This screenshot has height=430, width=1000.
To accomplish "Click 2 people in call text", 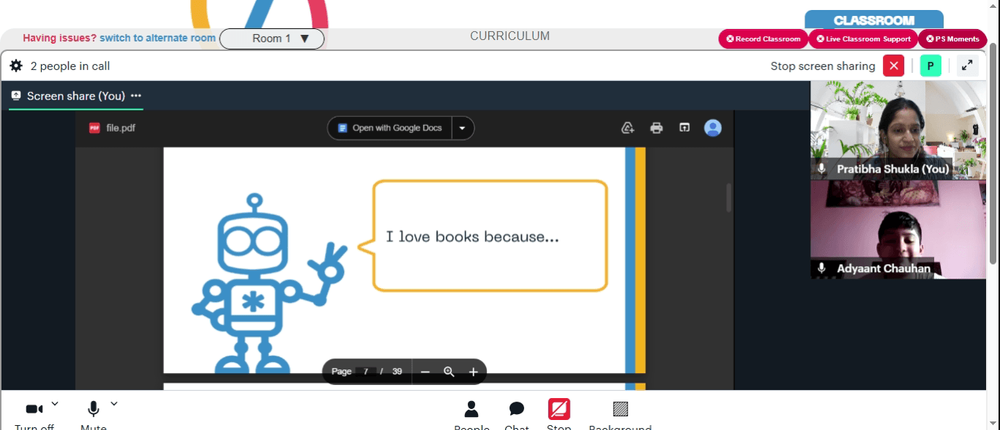I will pyautogui.click(x=70, y=66).
